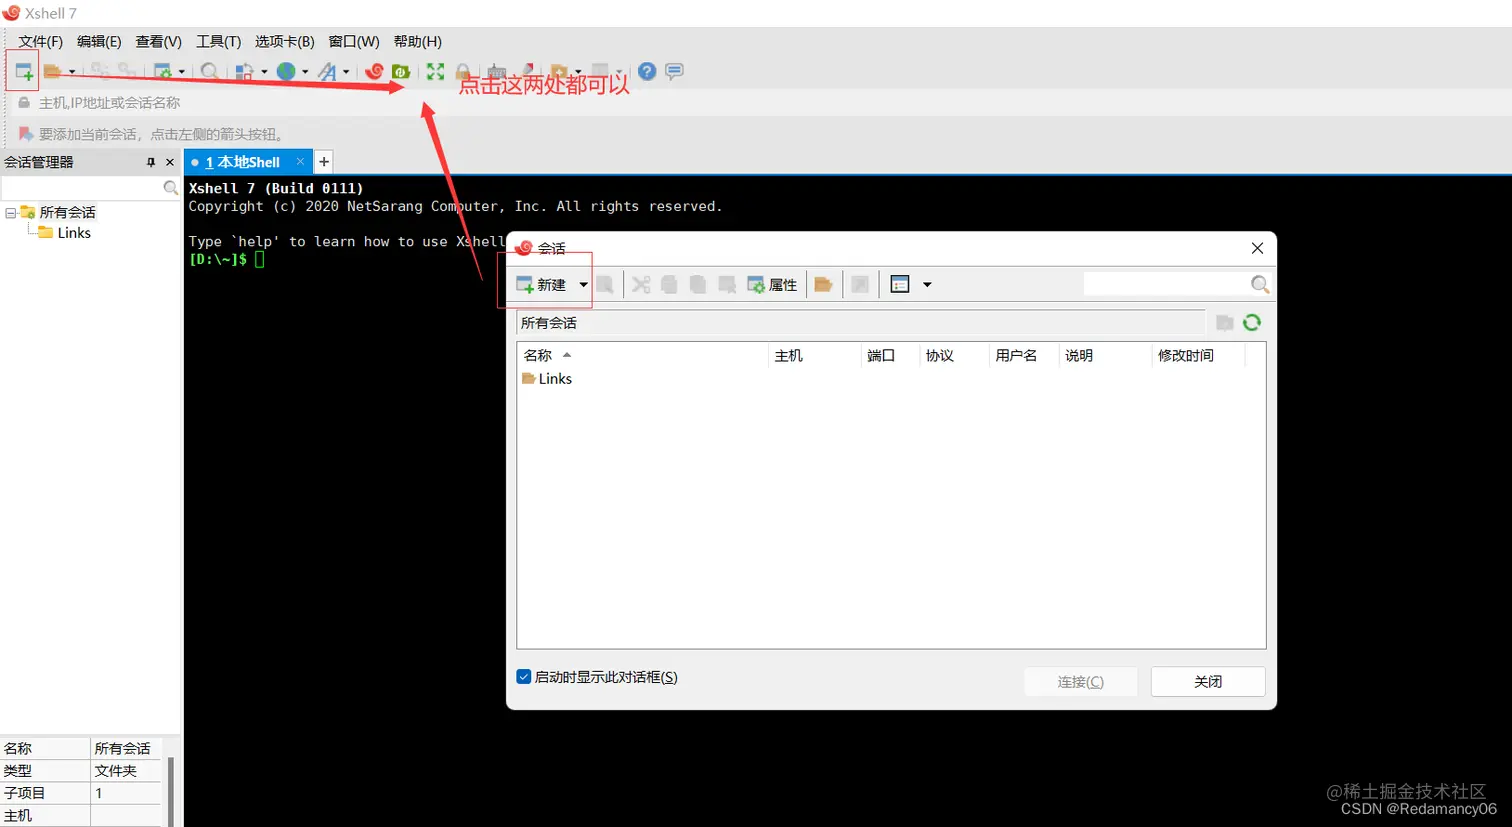
Task: Launch the green Xftp toolbar icon
Action: 401,72
